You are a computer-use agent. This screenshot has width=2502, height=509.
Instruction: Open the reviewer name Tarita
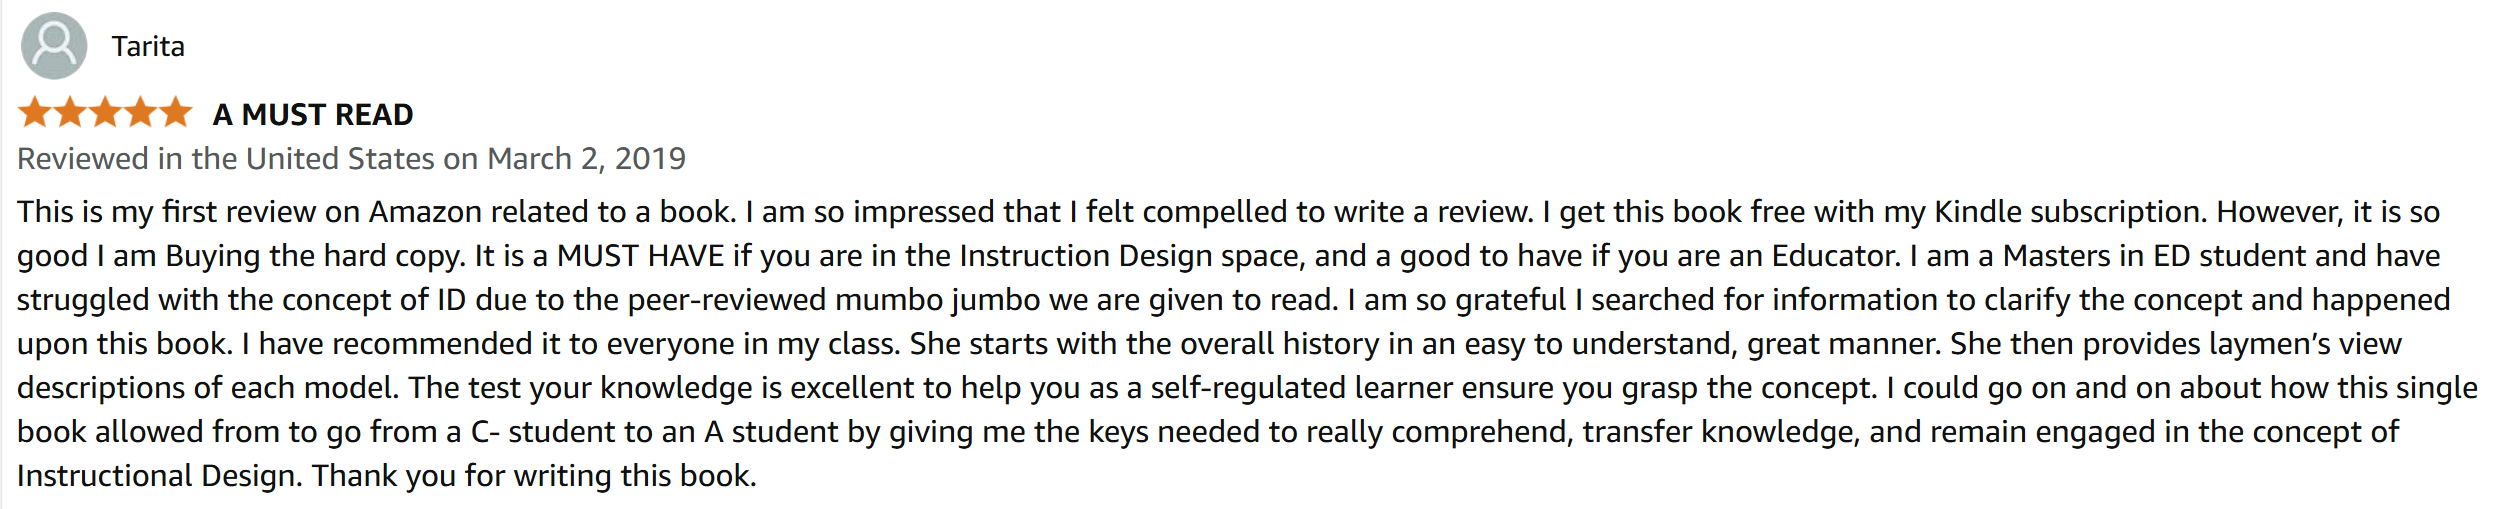coord(148,47)
